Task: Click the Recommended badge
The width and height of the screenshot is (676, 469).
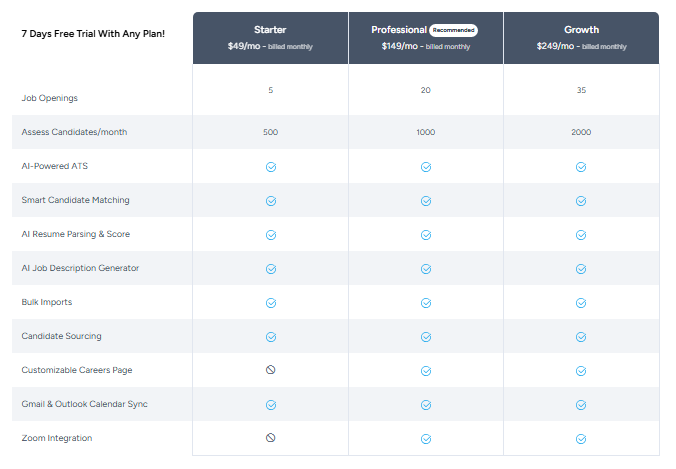Action: tap(453, 31)
